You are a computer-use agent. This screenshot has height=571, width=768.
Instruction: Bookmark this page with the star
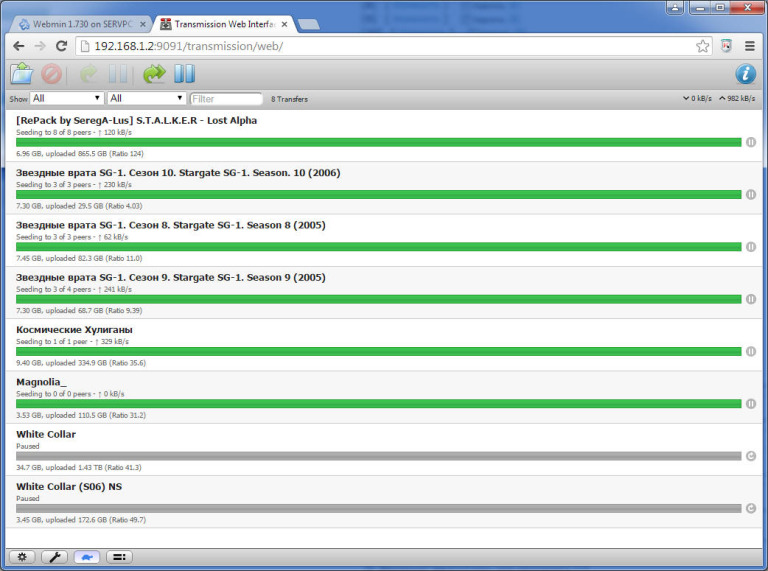(x=702, y=46)
